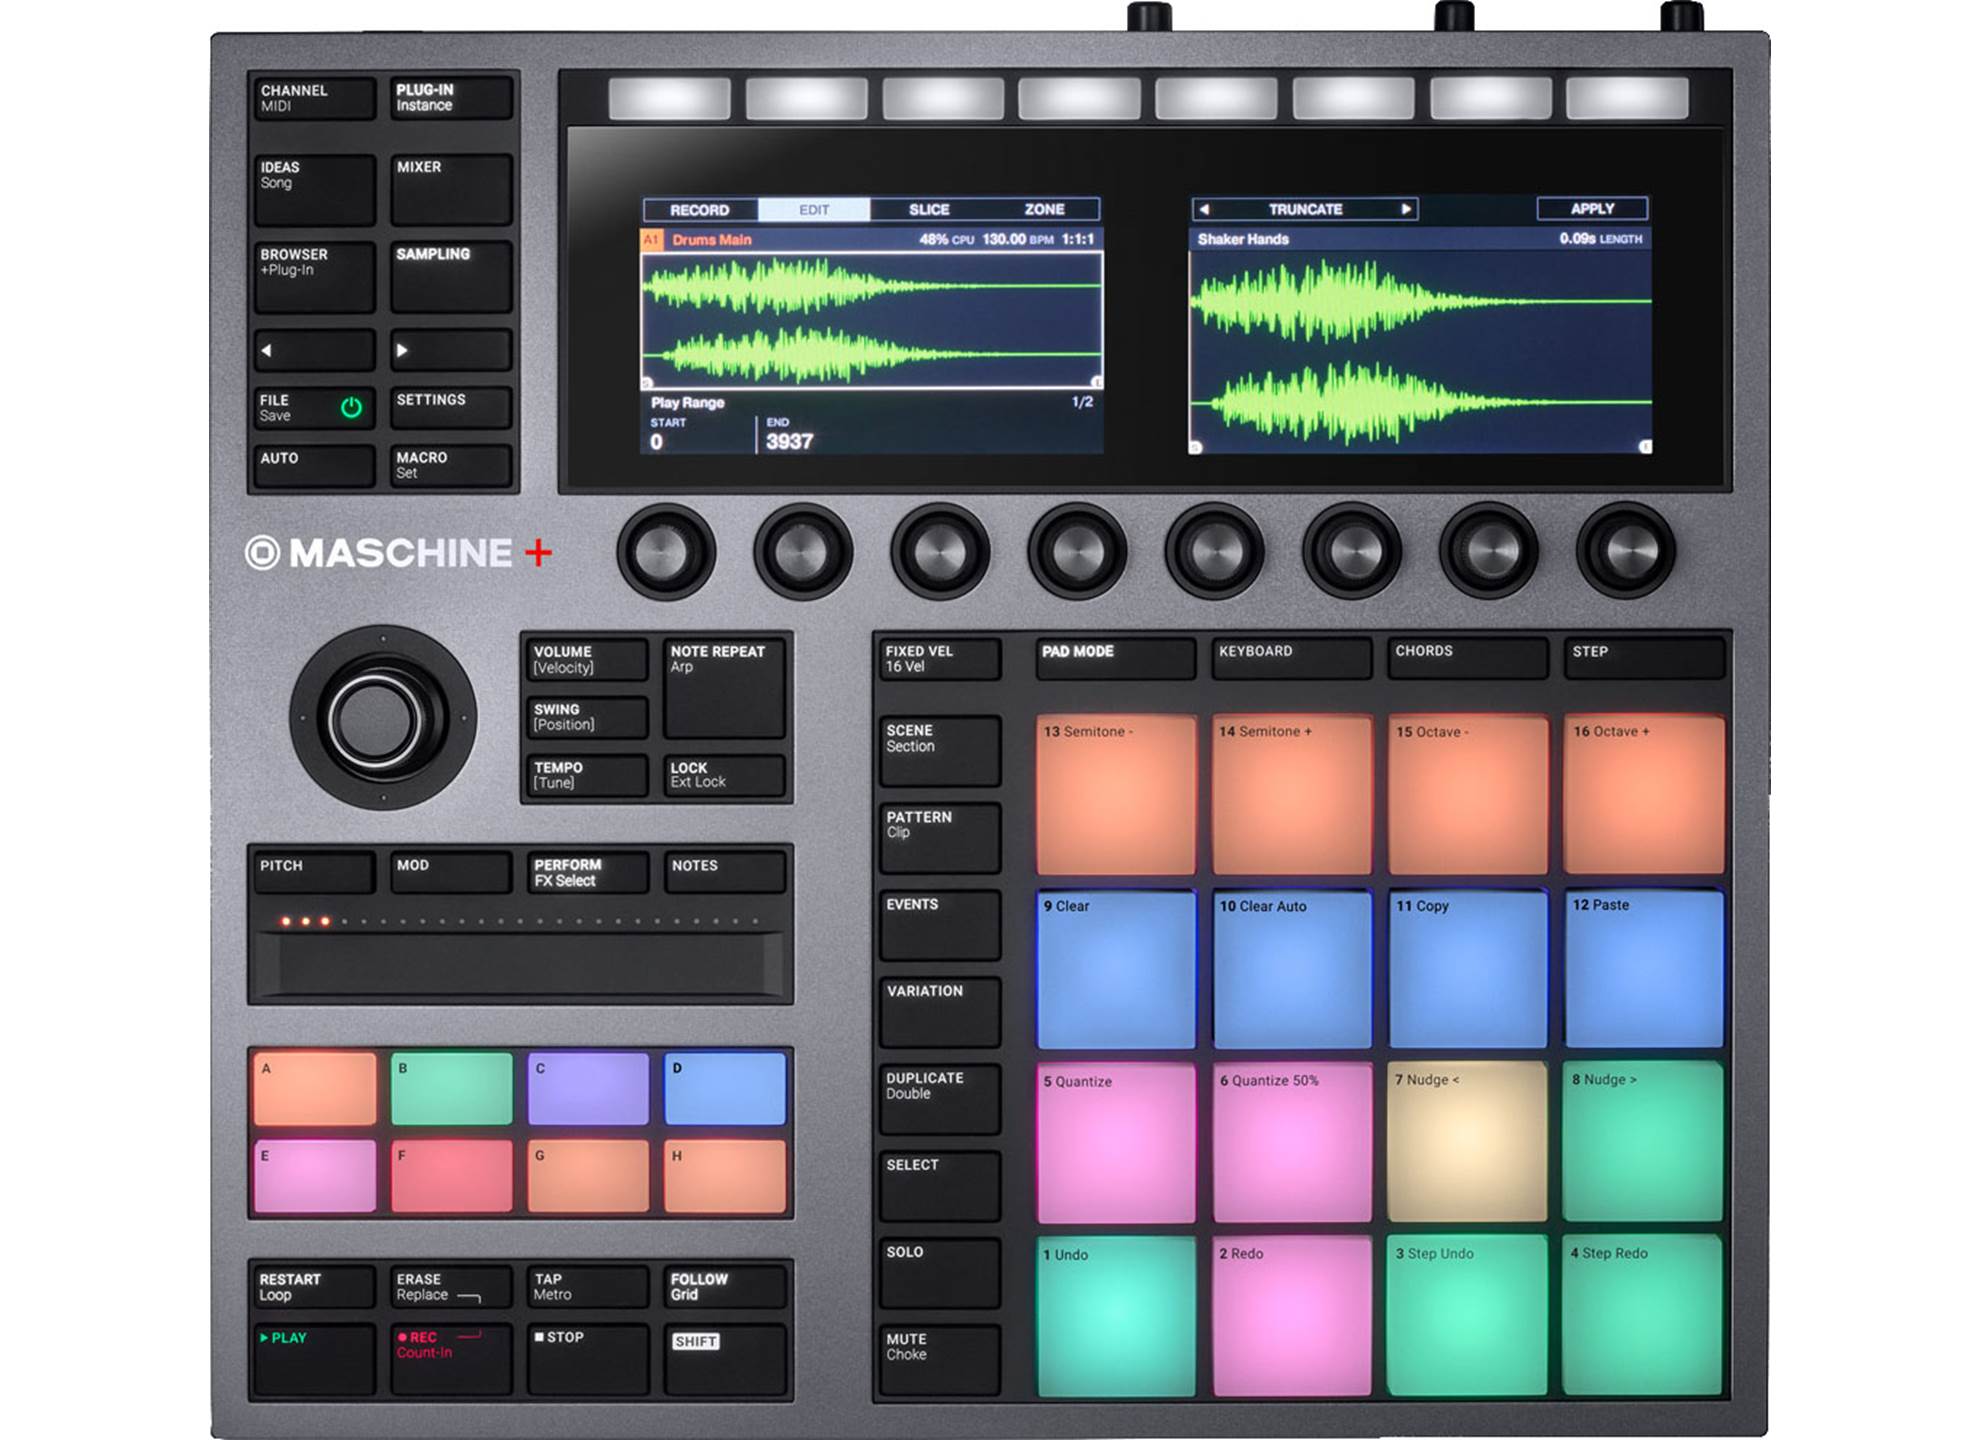Tap the FILE Save button with the power icon
The width and height of the screenshot is (1980, 1440).
pos(314,408)
